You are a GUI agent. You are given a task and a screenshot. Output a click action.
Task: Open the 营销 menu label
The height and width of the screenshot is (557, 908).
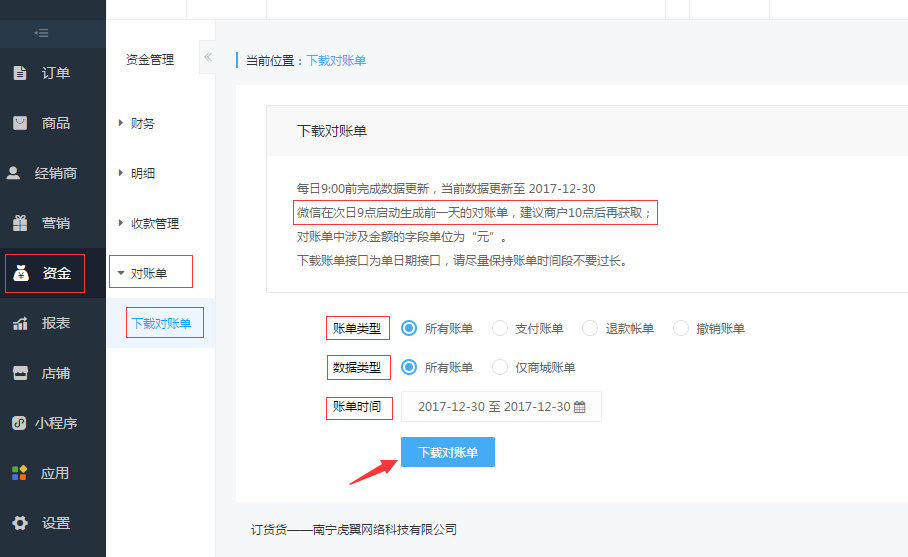(x=56, y=223)
